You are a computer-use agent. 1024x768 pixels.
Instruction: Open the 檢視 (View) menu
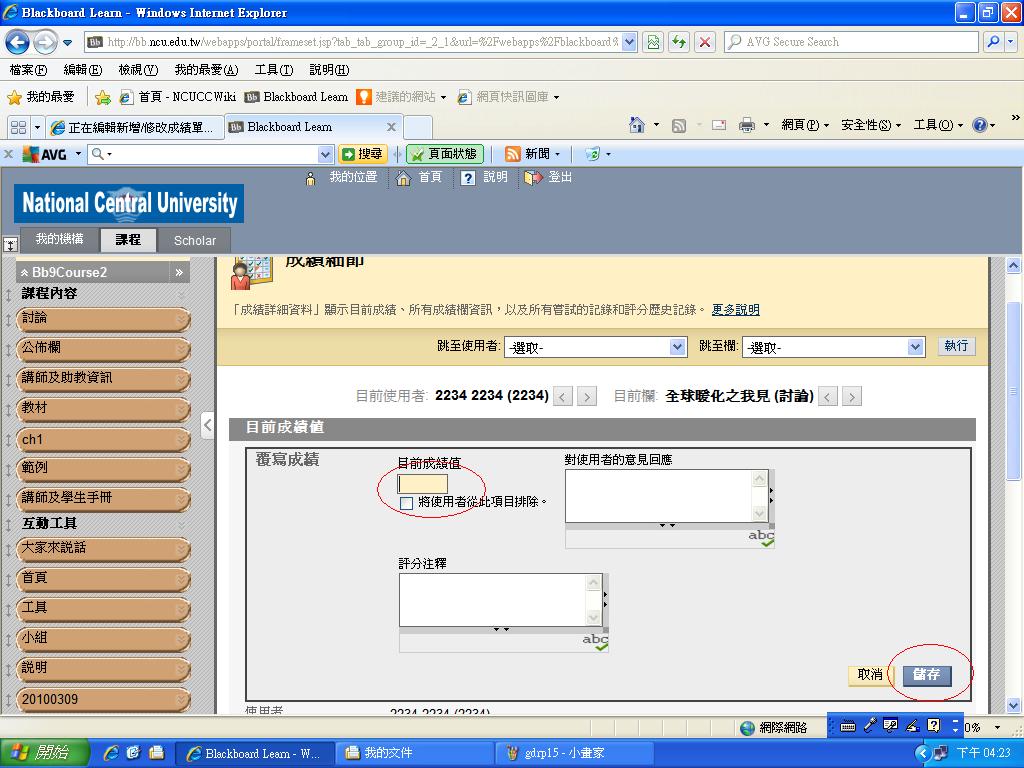[x=137, y=70]
